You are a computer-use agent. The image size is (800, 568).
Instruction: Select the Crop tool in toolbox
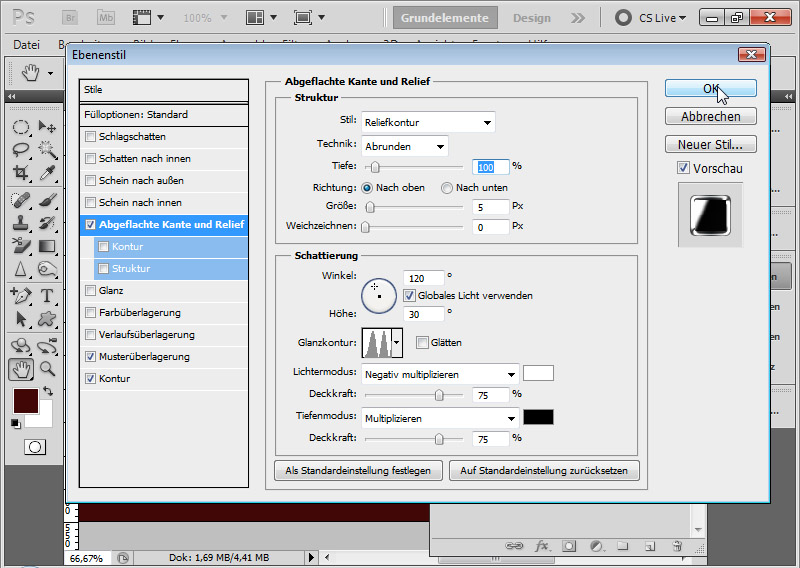(x=21, y=173)
